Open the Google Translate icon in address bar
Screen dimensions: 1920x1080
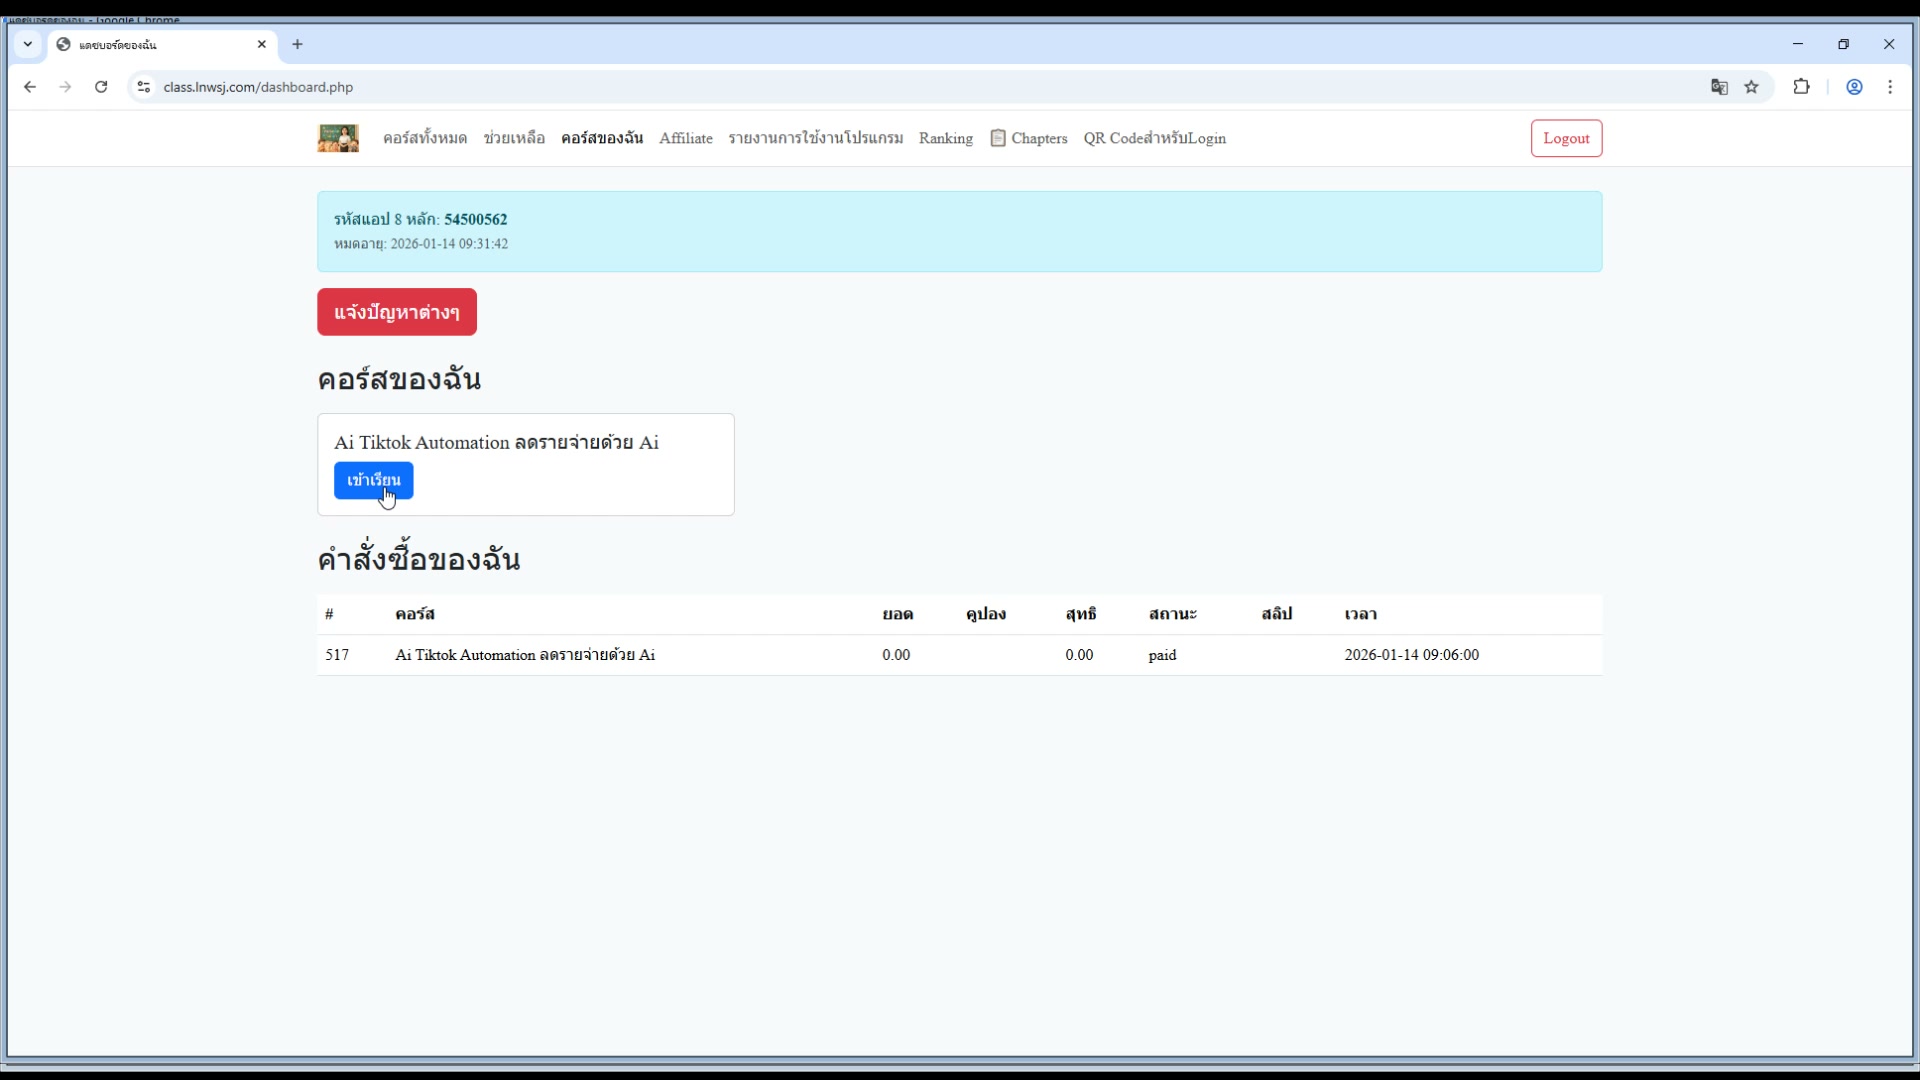pyautogui.click(x=1719, y=87)
